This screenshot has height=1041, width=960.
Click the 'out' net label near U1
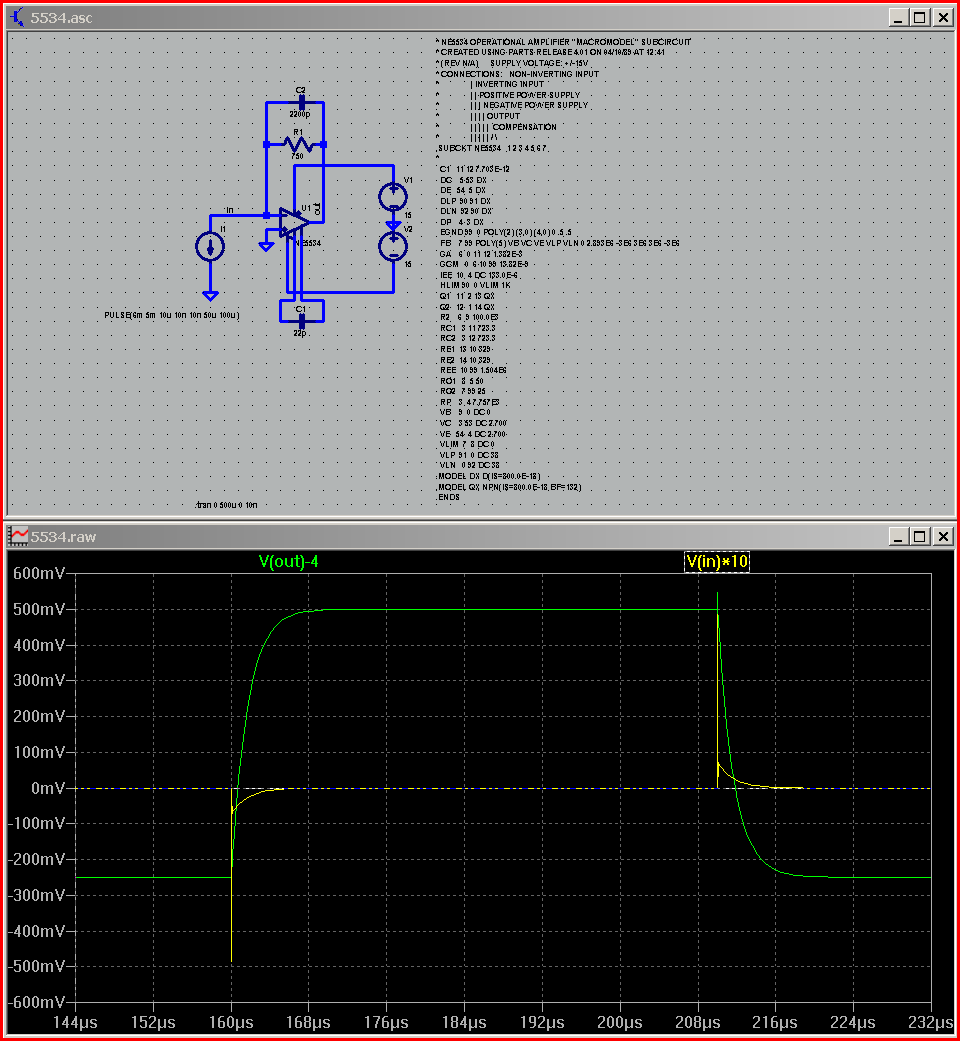(317, 208)
